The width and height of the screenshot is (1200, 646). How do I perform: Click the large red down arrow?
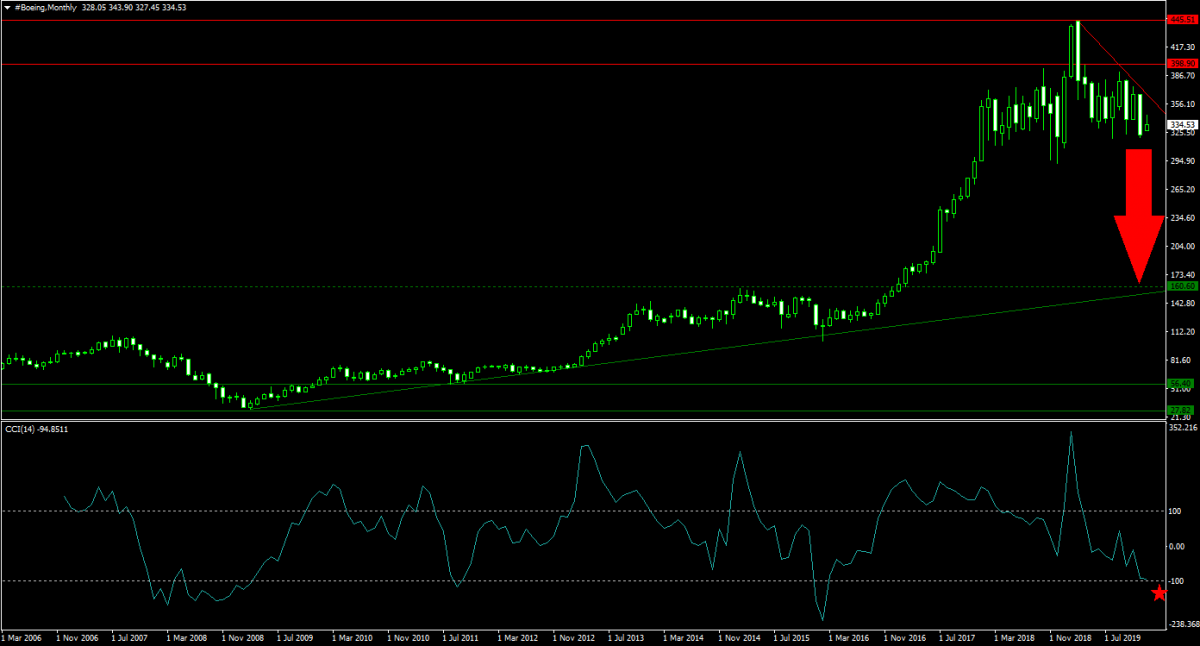click(1139, 215)
